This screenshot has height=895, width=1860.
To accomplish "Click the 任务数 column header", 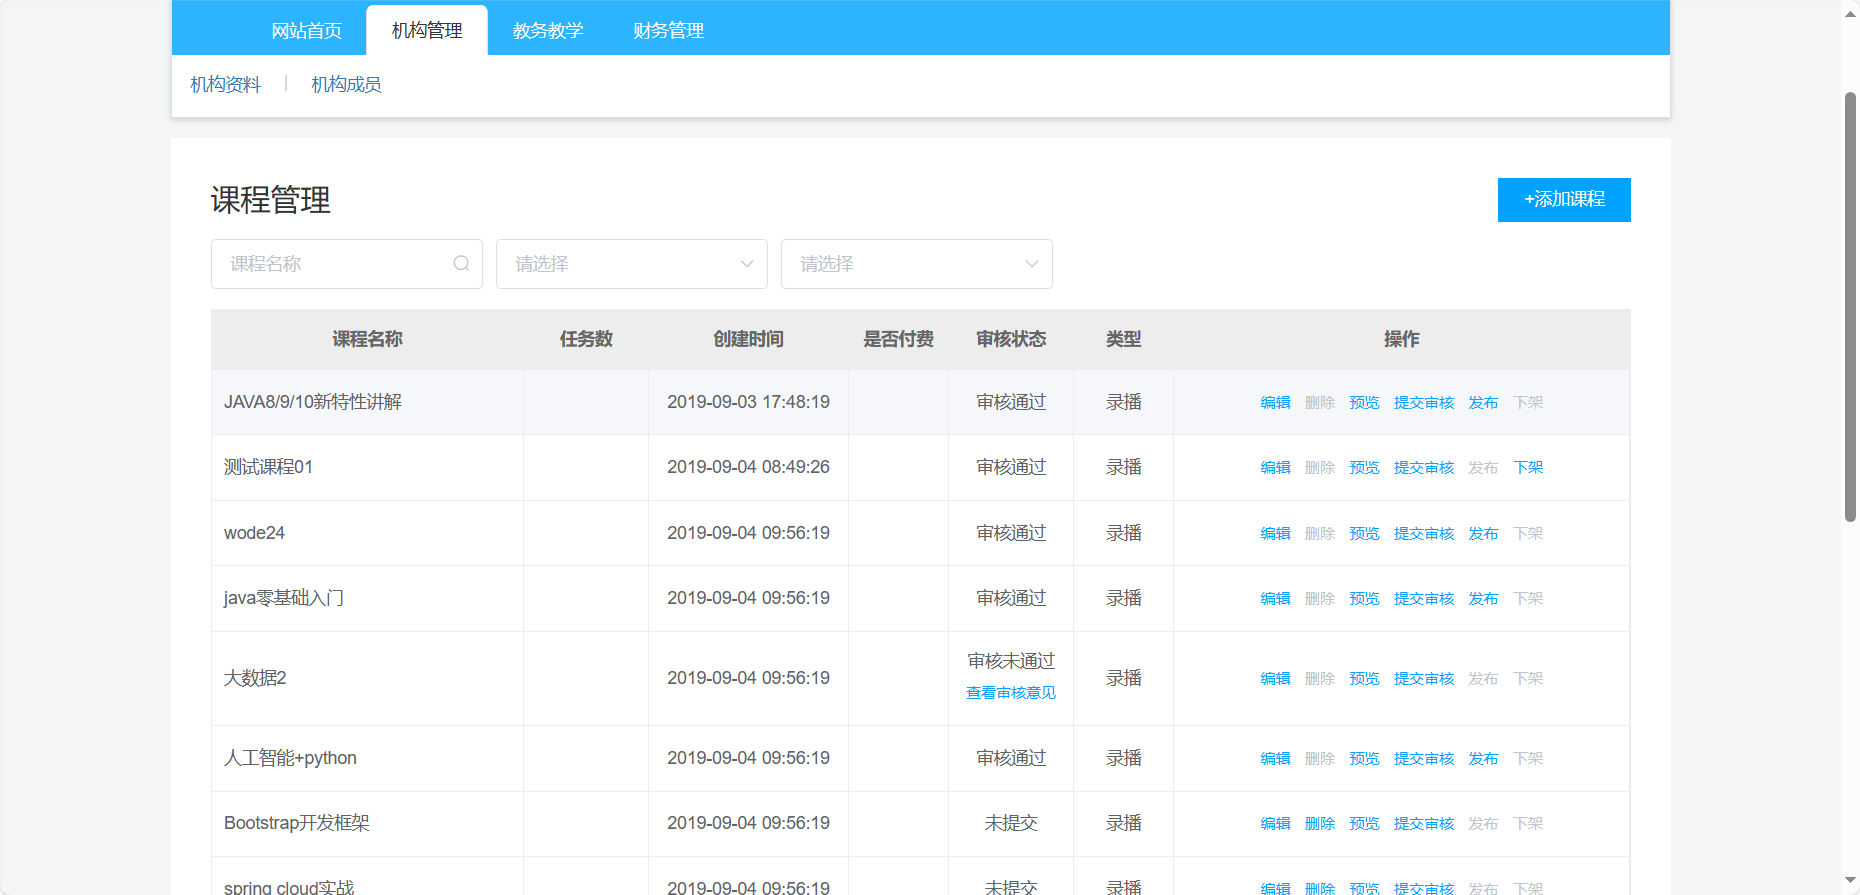I will pos(586,339).
